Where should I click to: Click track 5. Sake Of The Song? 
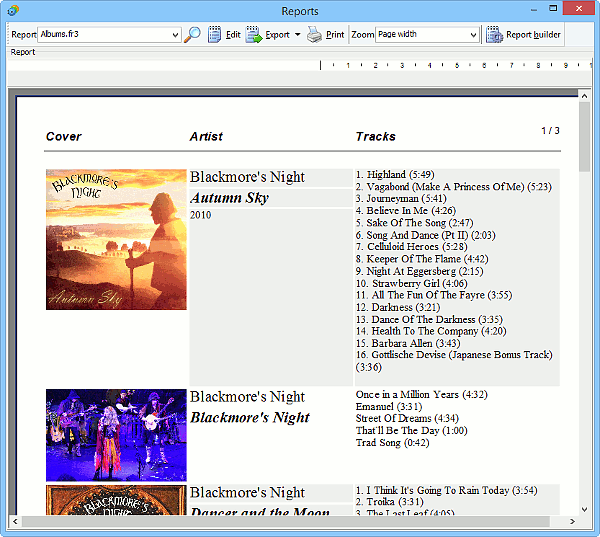pyautogui.click(x=414, y=223)
